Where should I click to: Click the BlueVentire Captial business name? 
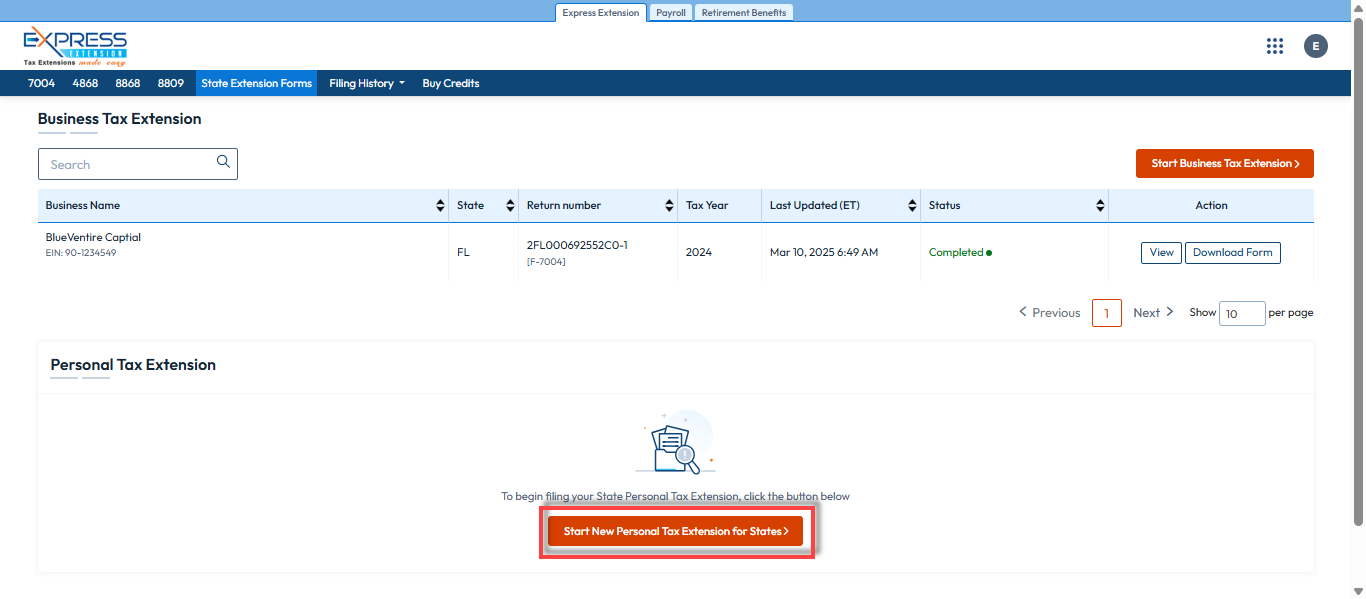pyautogui.click(x=93, y=237)
